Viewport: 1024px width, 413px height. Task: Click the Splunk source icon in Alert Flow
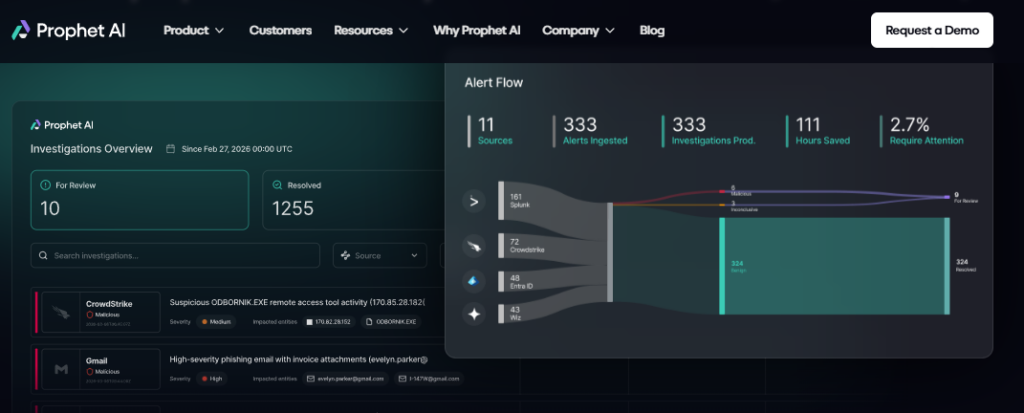click(474, 201)
